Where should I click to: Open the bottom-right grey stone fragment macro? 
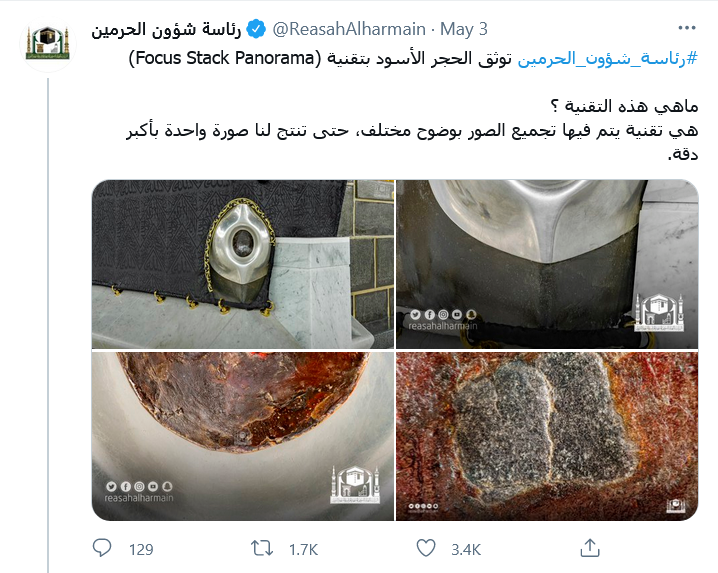pos(547,436)
